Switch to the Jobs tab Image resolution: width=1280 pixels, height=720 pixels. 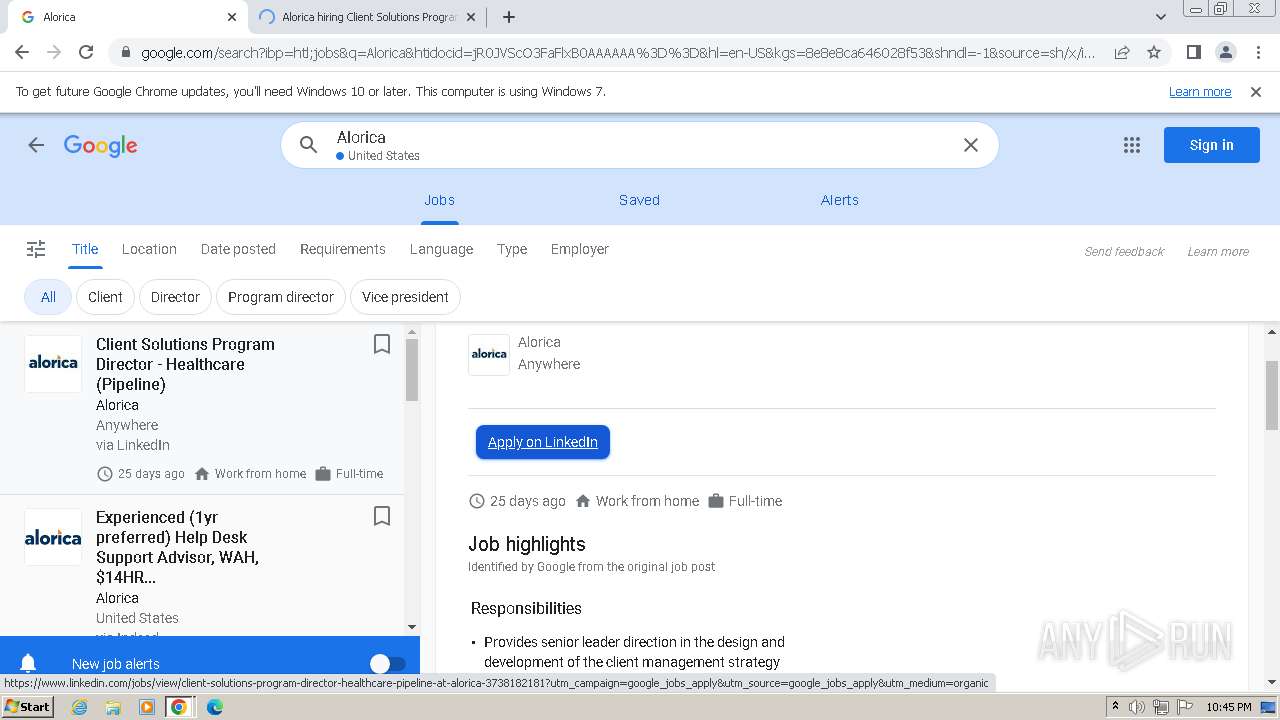(439, 200)
